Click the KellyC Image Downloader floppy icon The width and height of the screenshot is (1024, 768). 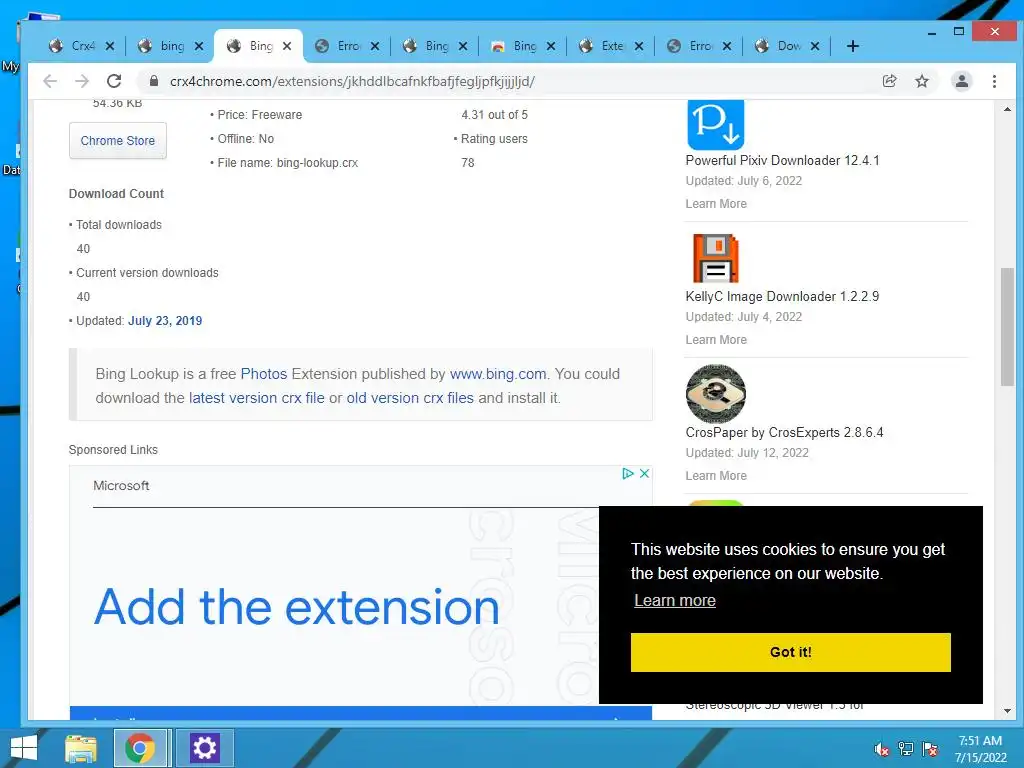[x=716, y=259]
